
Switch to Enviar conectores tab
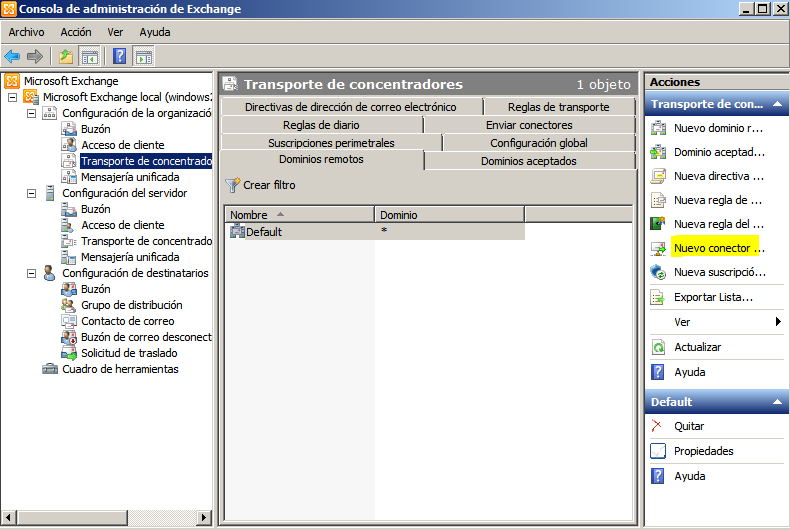pos(529,125)
